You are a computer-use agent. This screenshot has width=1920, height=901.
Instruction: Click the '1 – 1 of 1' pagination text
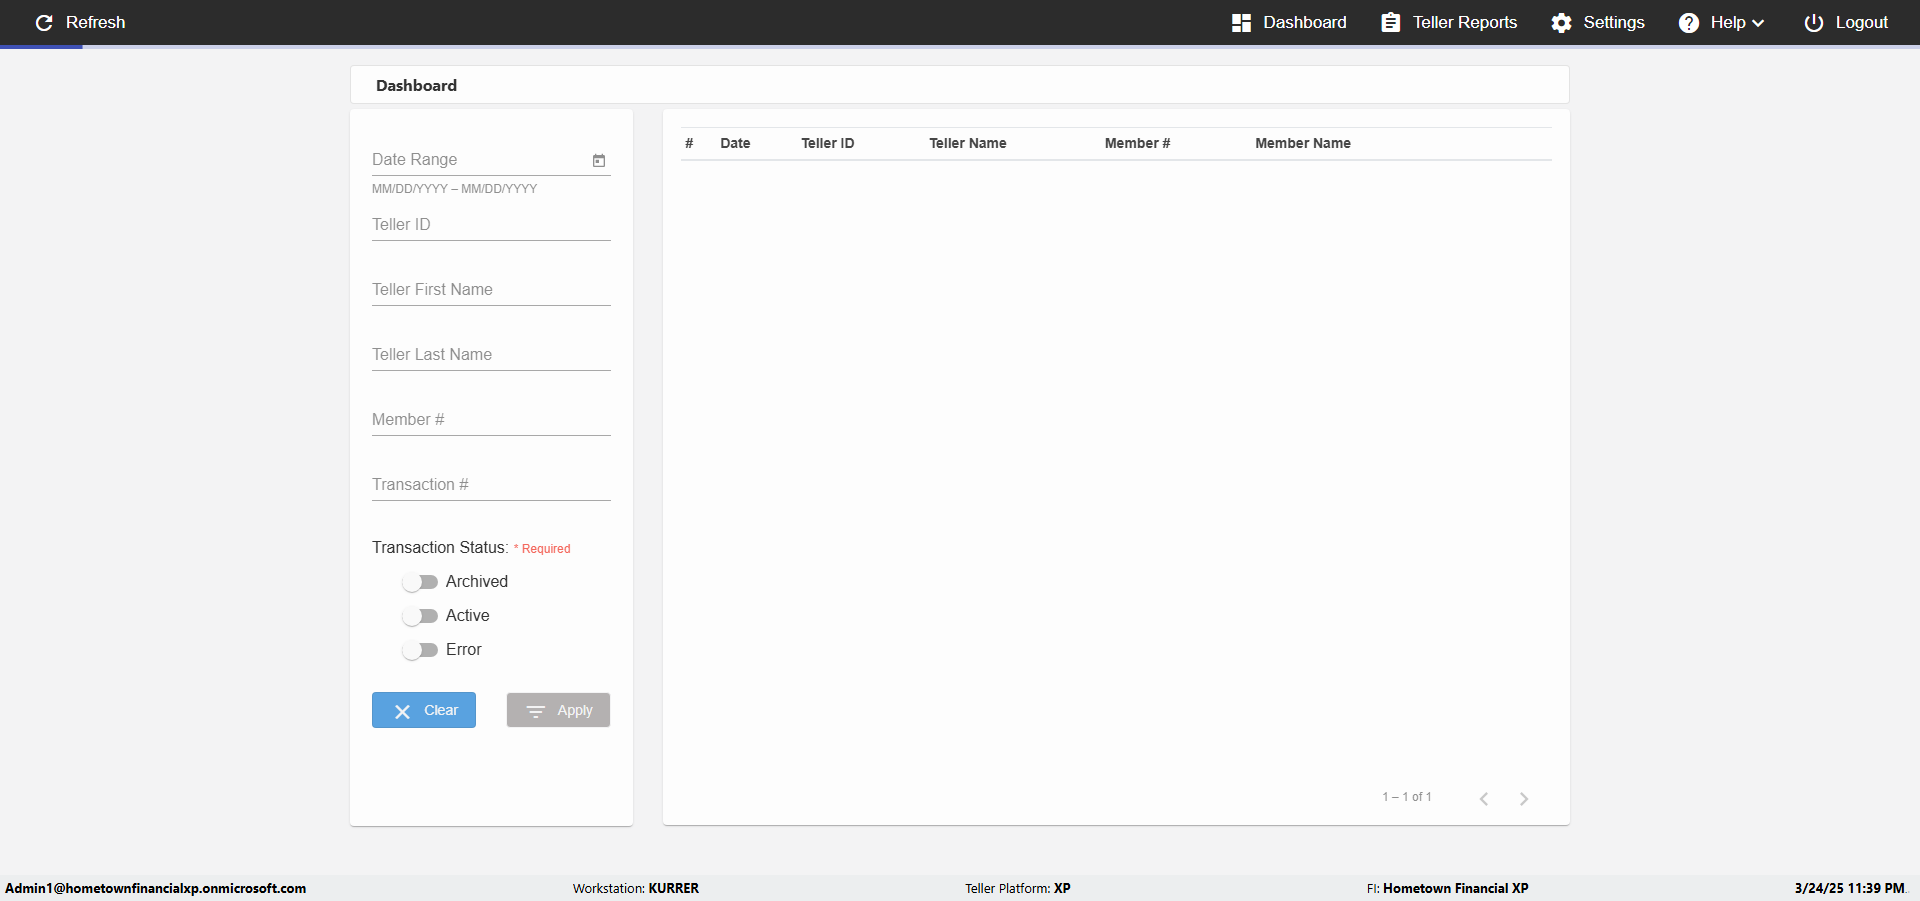1407,797
